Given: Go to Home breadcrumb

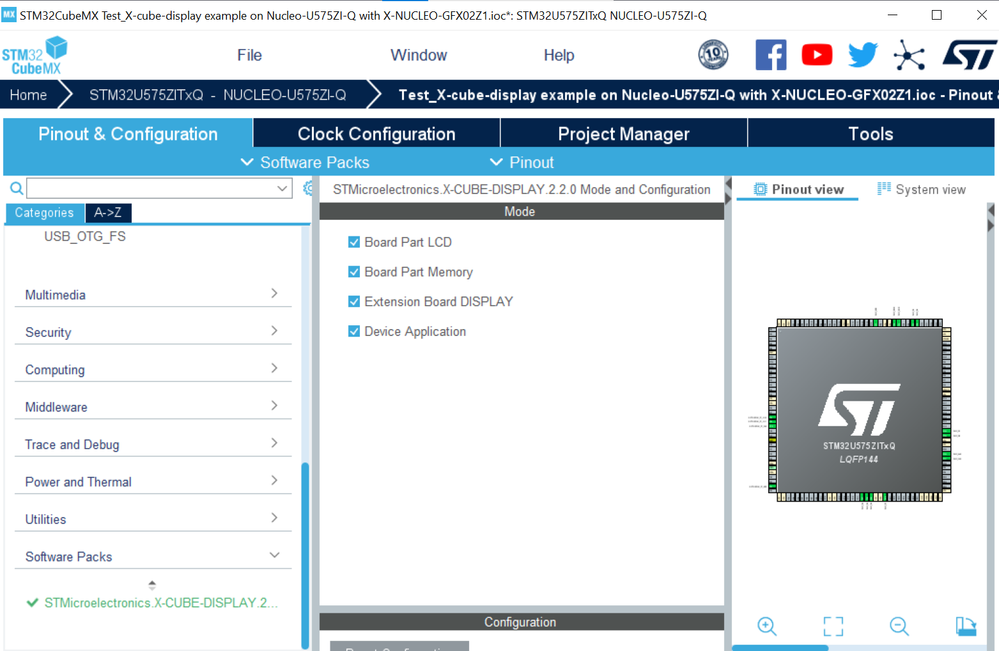Looking at the screenshot, I should tap(28, 95).
